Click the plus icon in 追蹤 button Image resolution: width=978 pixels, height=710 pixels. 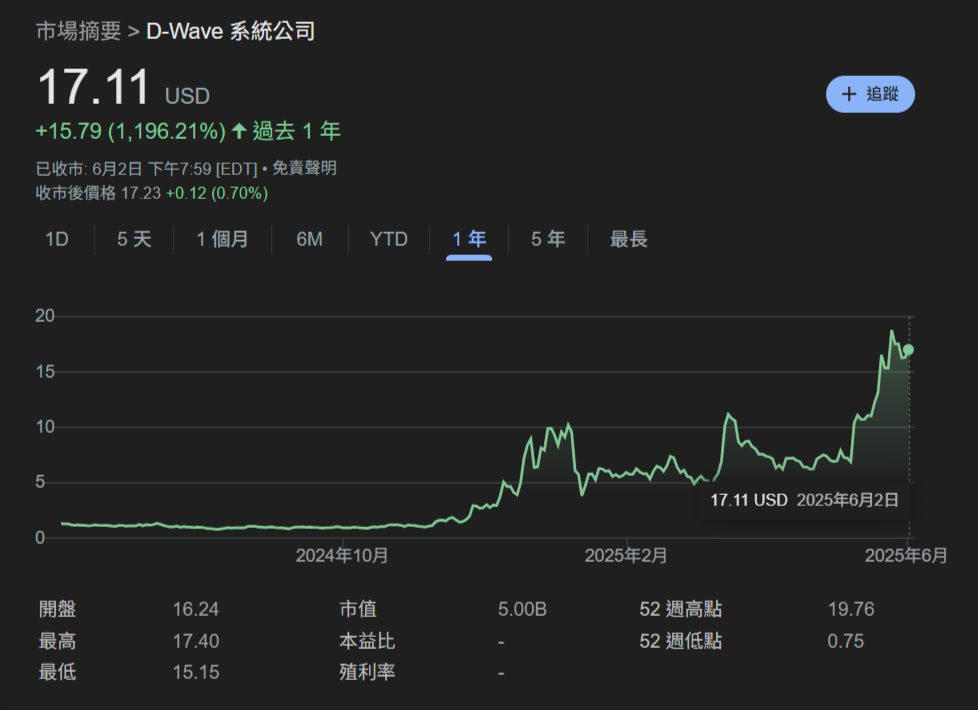pyautogui.click(x=849, y=94)
